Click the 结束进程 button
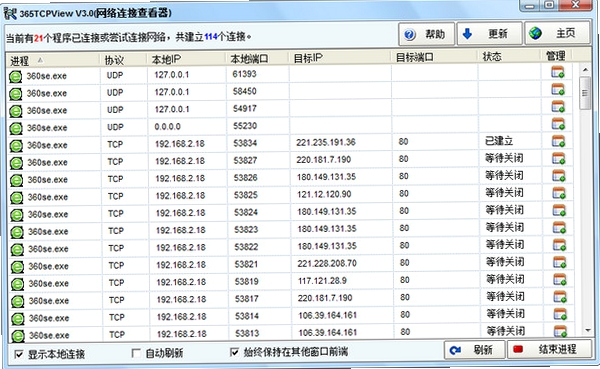 [549, 349]
